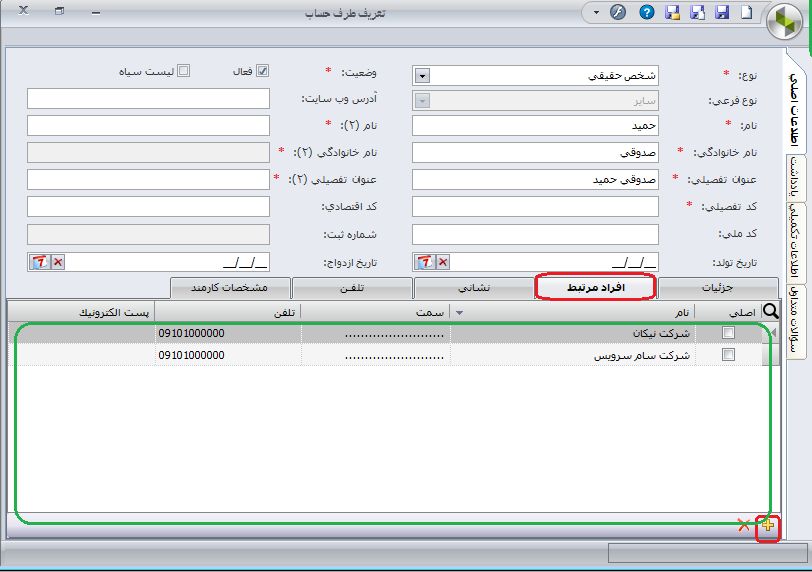Image resolution: width=812 pixels, height=572 pixels.
Task: Click the green application orb logo button
Action: (x=784, y=21)
